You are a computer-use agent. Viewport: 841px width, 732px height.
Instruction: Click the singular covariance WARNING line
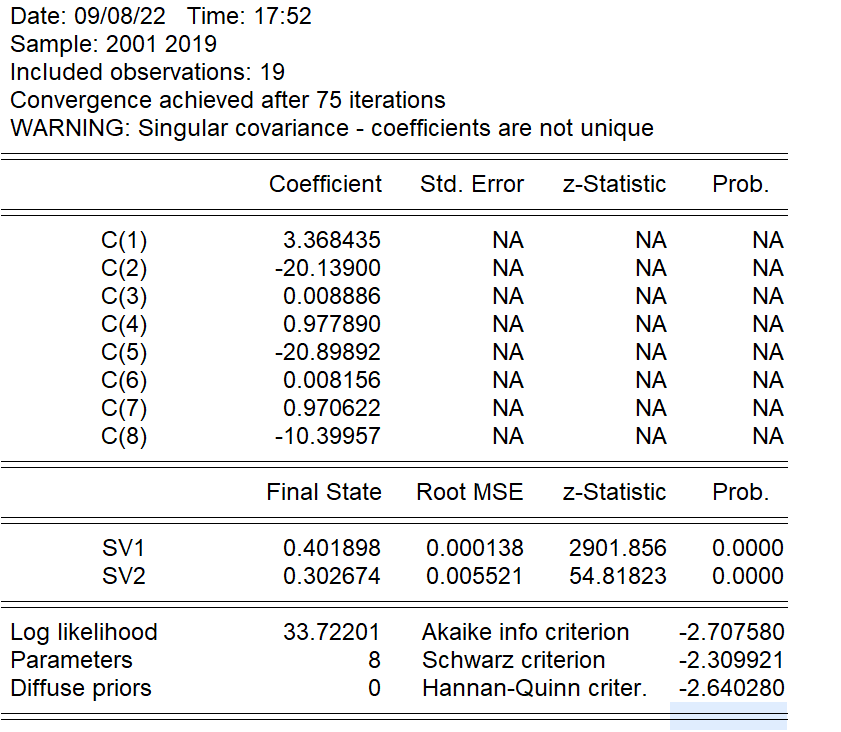[331, 128]
